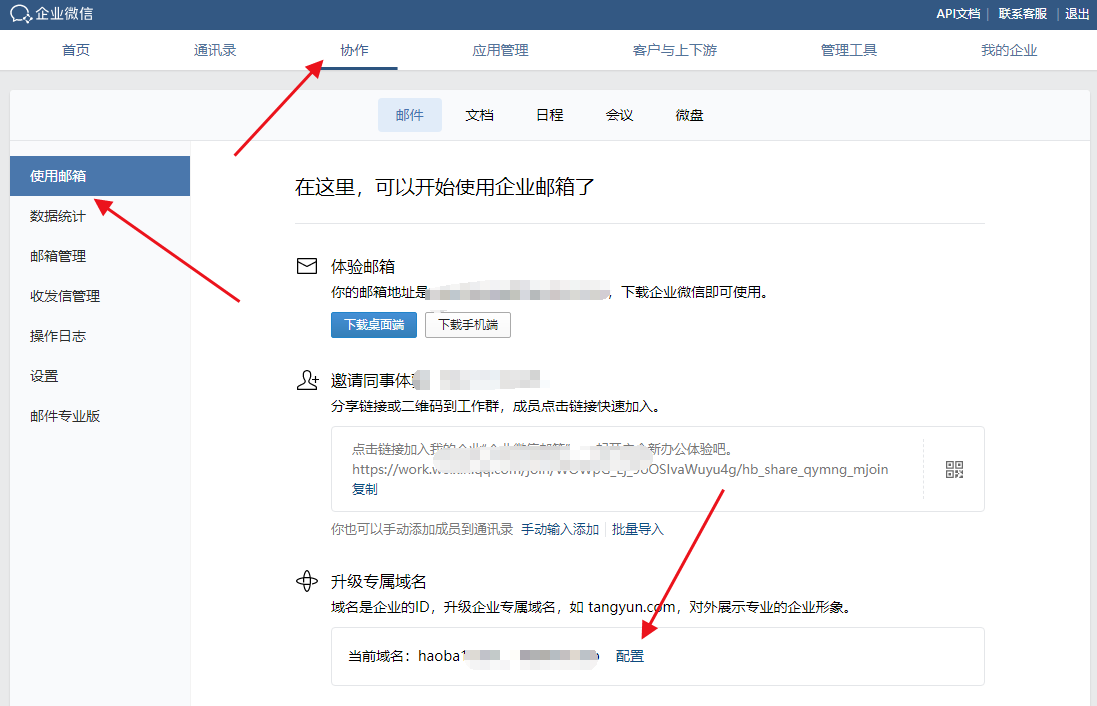The width and height of the screenshot is (1097, 706).
Task: Open the 设置 sidebar section
Action: (x=45, y=375)
